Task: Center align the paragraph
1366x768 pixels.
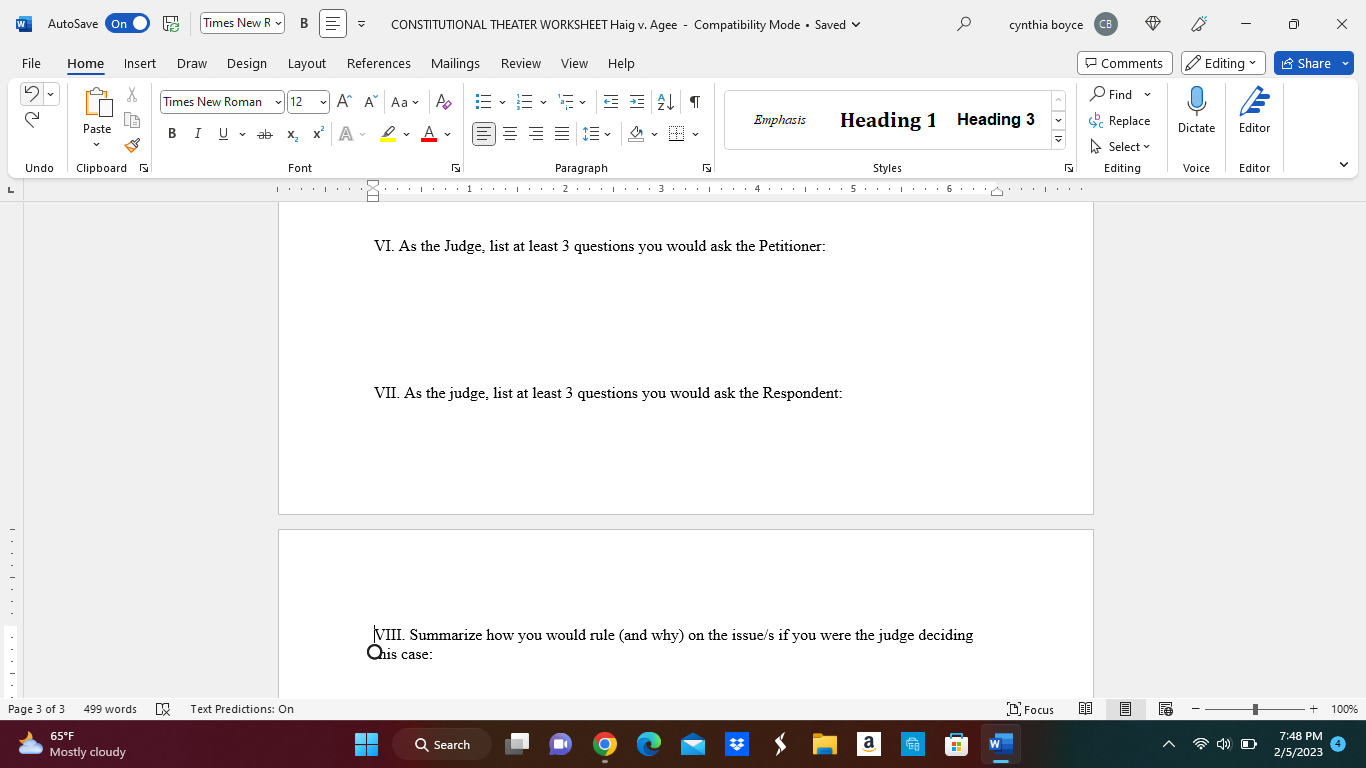Action: (x=510, y=134)
